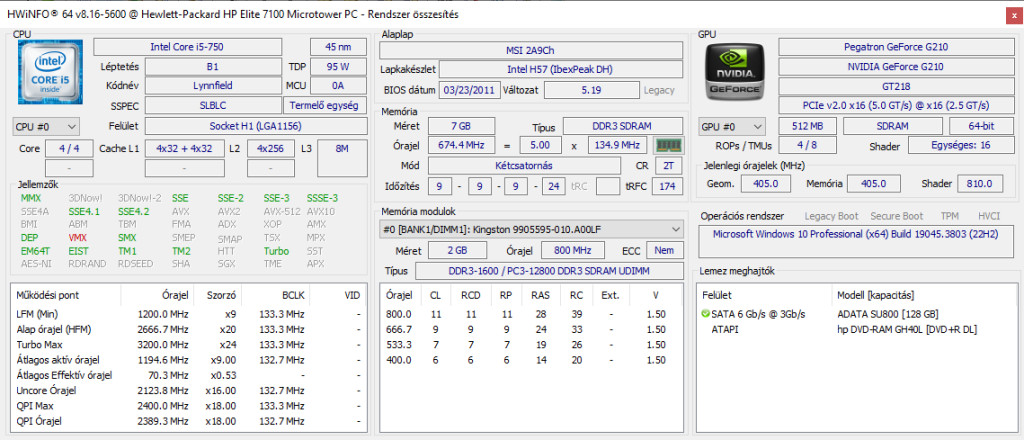This screenshot has height=440, width=1024.
Task: Click the NVIDIA GeForce logo
Action: pyautogui.click(x=737, y=72)
